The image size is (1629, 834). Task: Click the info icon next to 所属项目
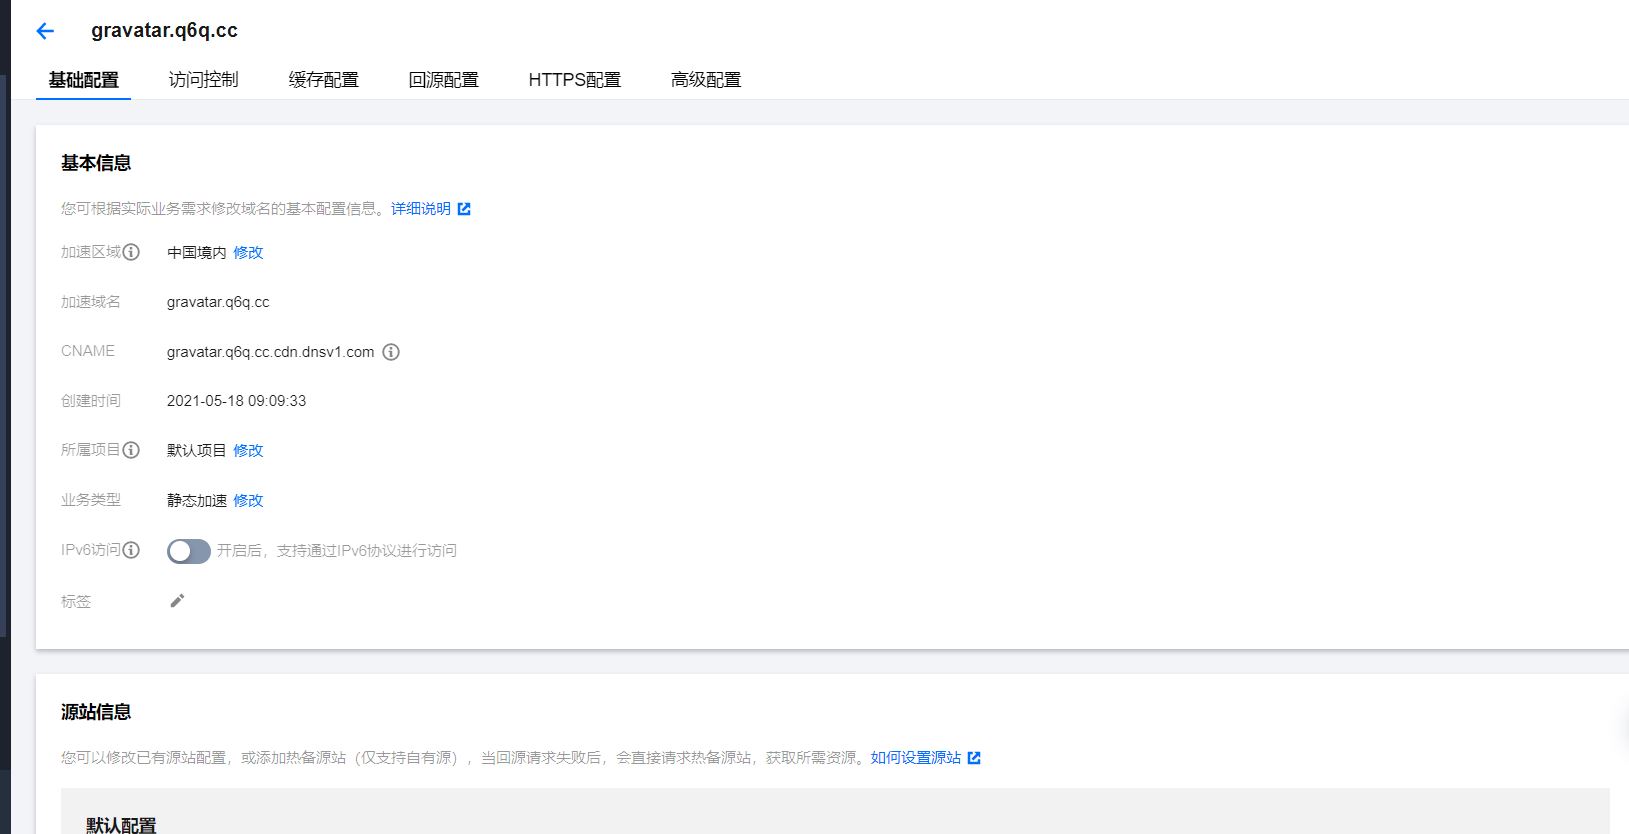point(131,450)
